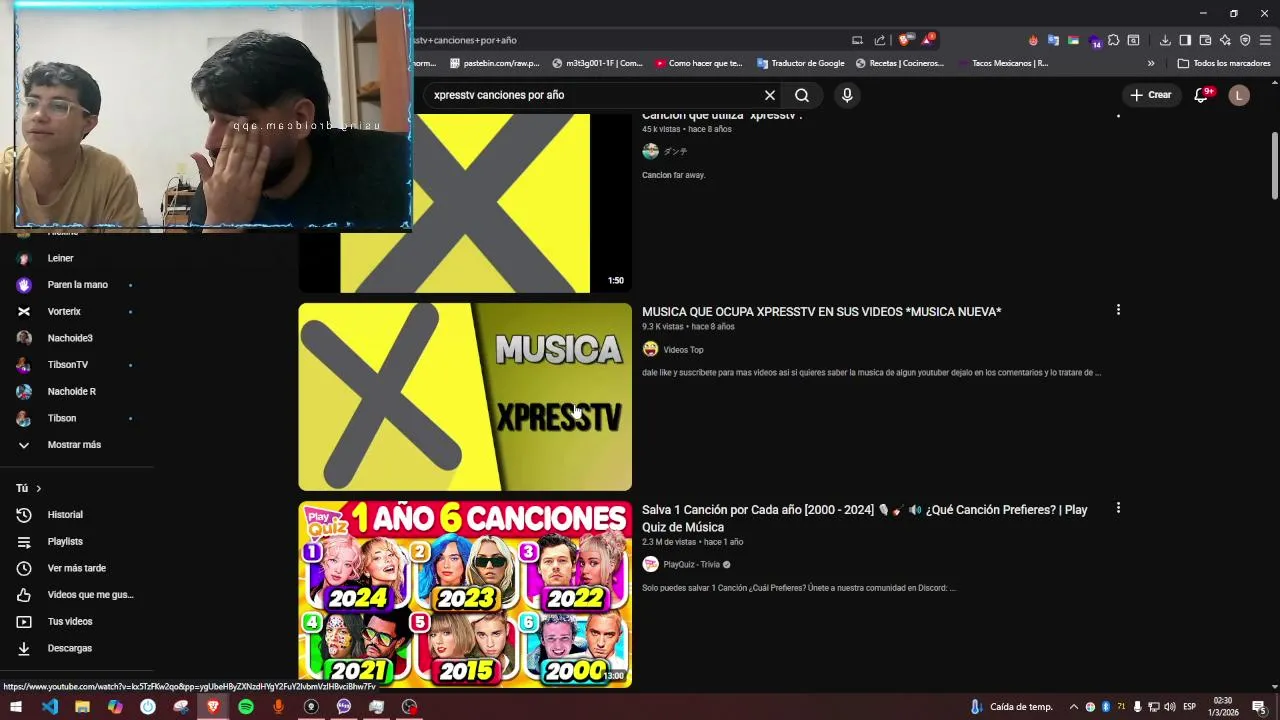
Task: Open the Todos los marcadores folder
Action: [1224, 63]
